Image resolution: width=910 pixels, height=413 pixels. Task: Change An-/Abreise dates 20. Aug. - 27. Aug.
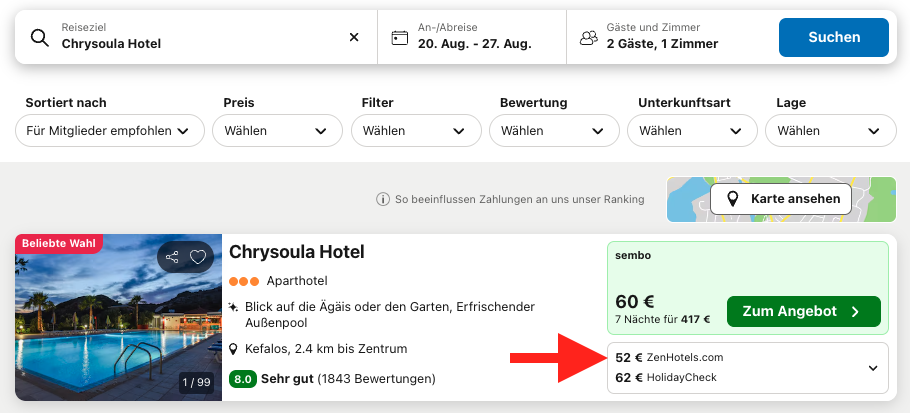click(x=472, y=37)
